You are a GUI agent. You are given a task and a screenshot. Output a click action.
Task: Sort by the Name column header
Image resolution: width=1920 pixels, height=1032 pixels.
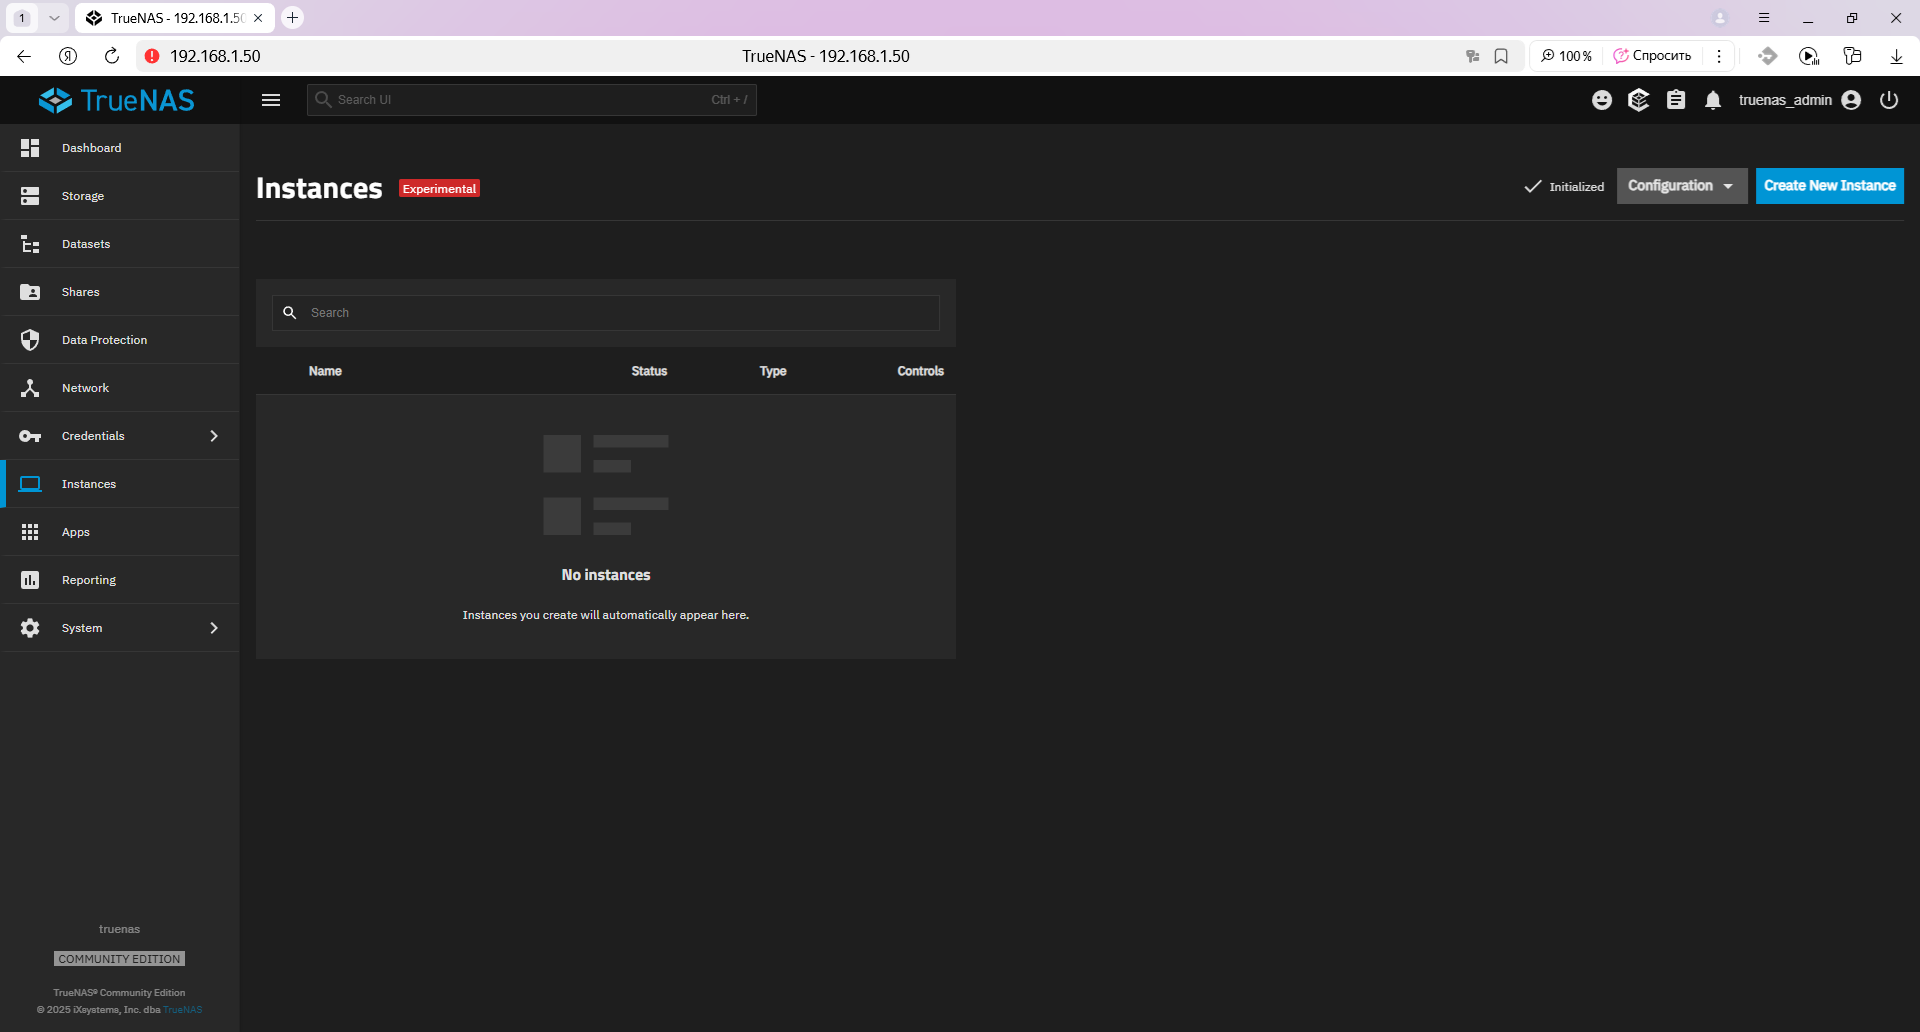325,371
